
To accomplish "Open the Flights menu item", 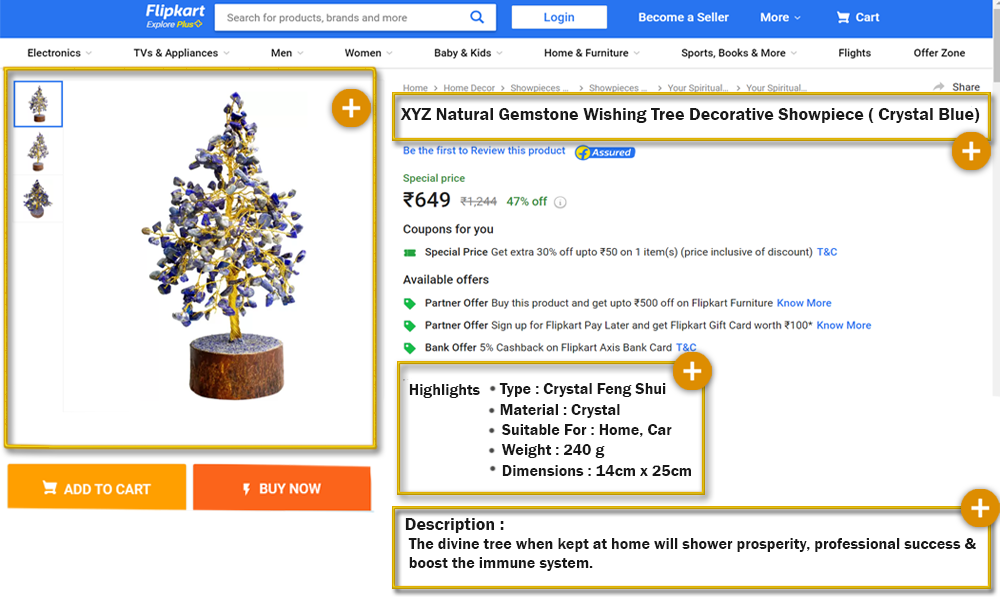I will (854, 53).
